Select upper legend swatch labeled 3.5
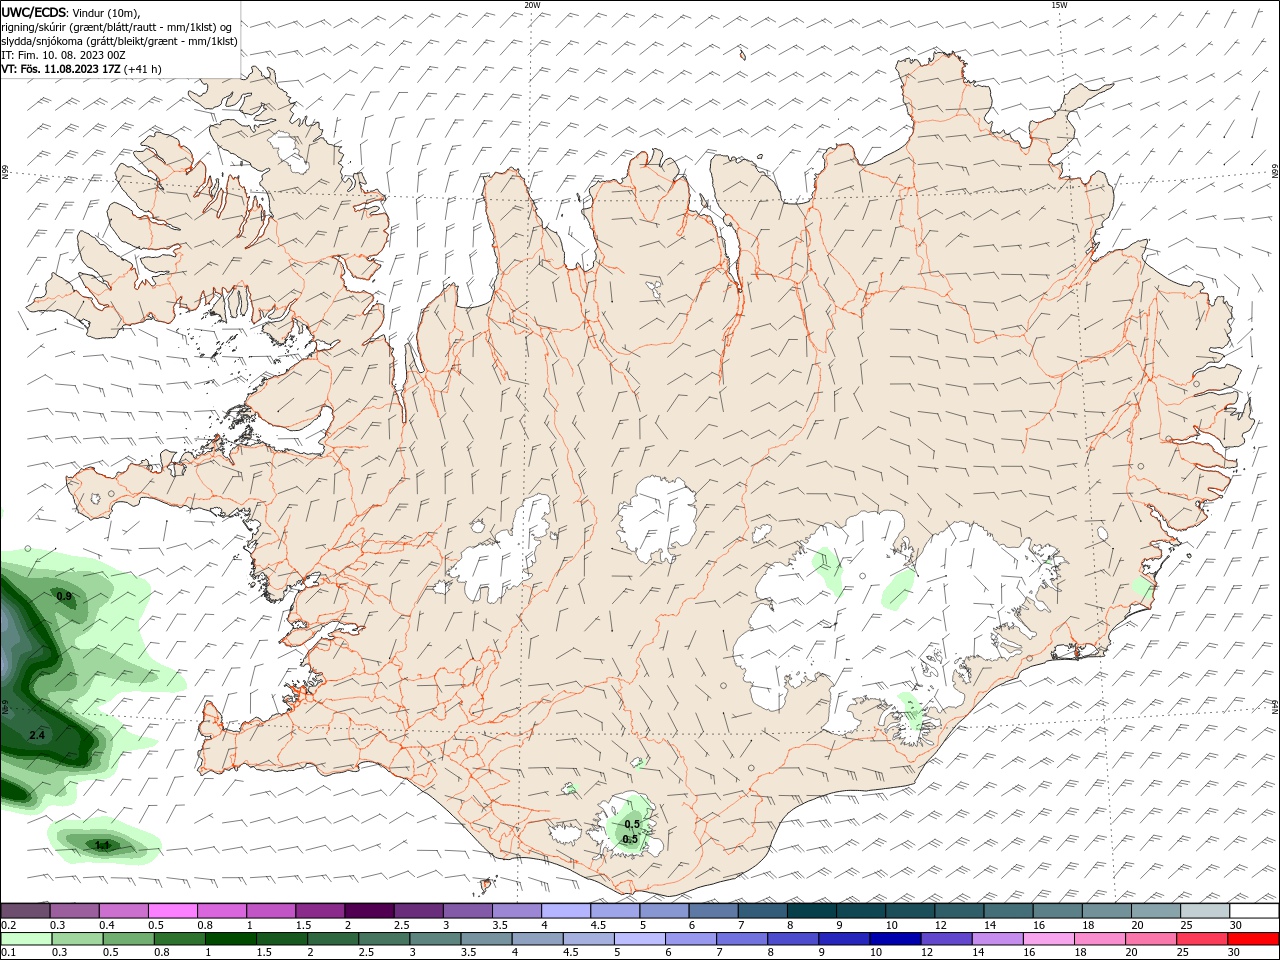1280x960 pixels. tap(517, 911)
